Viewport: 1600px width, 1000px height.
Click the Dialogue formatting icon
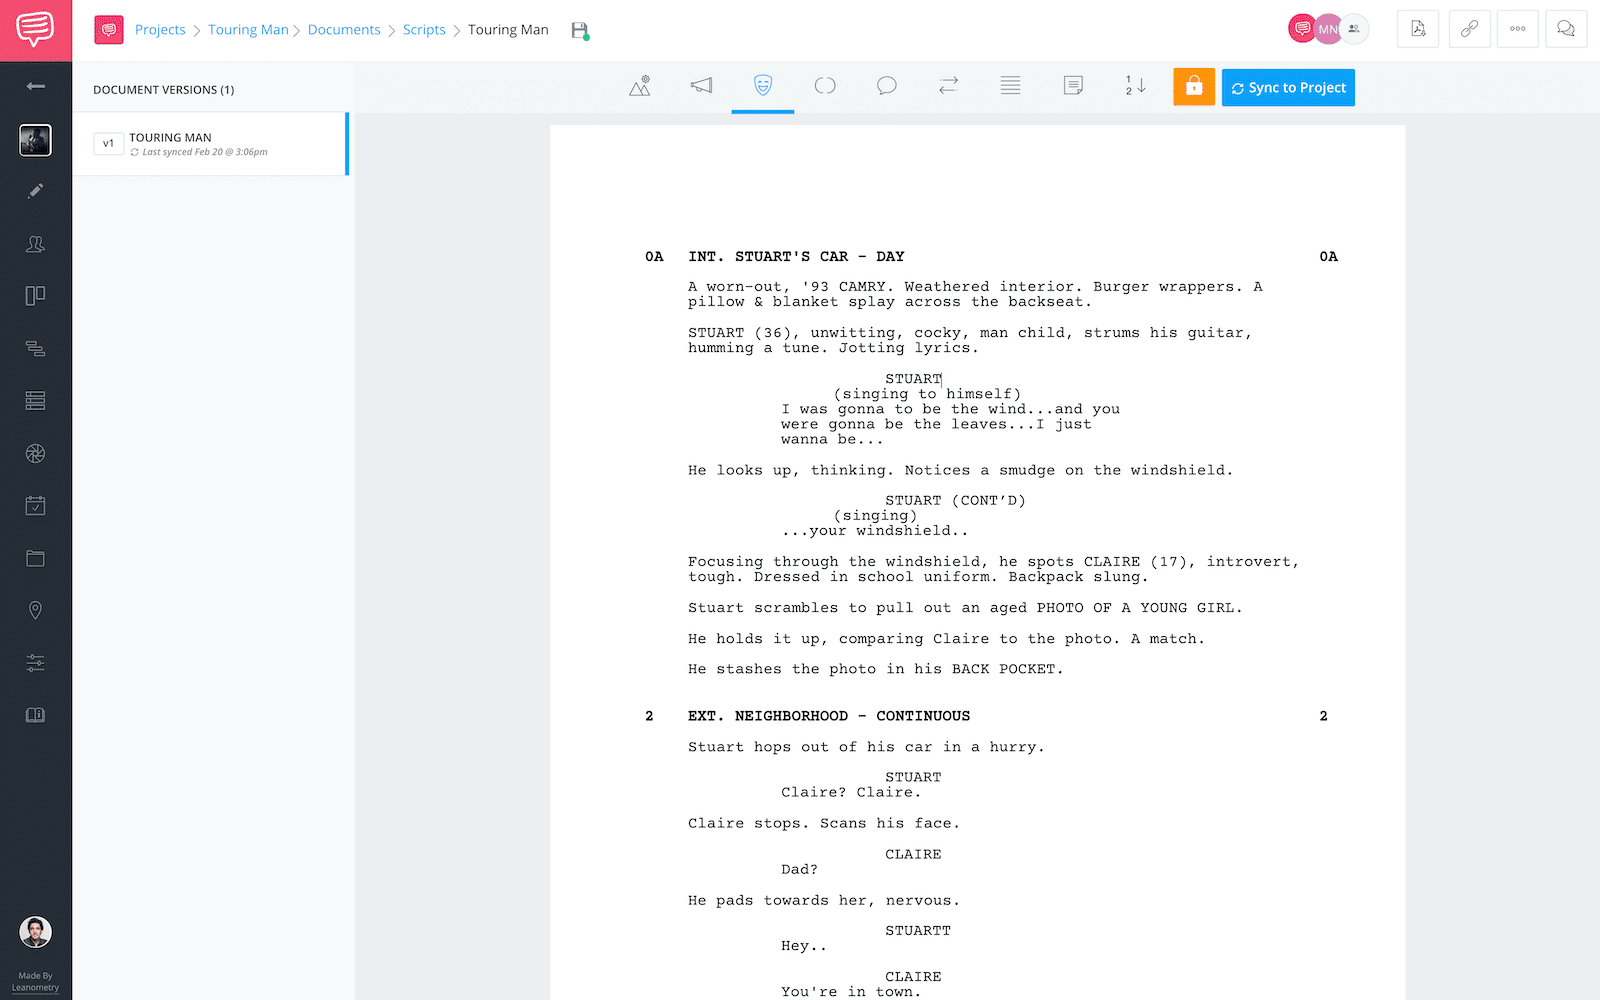click(887, 86)
